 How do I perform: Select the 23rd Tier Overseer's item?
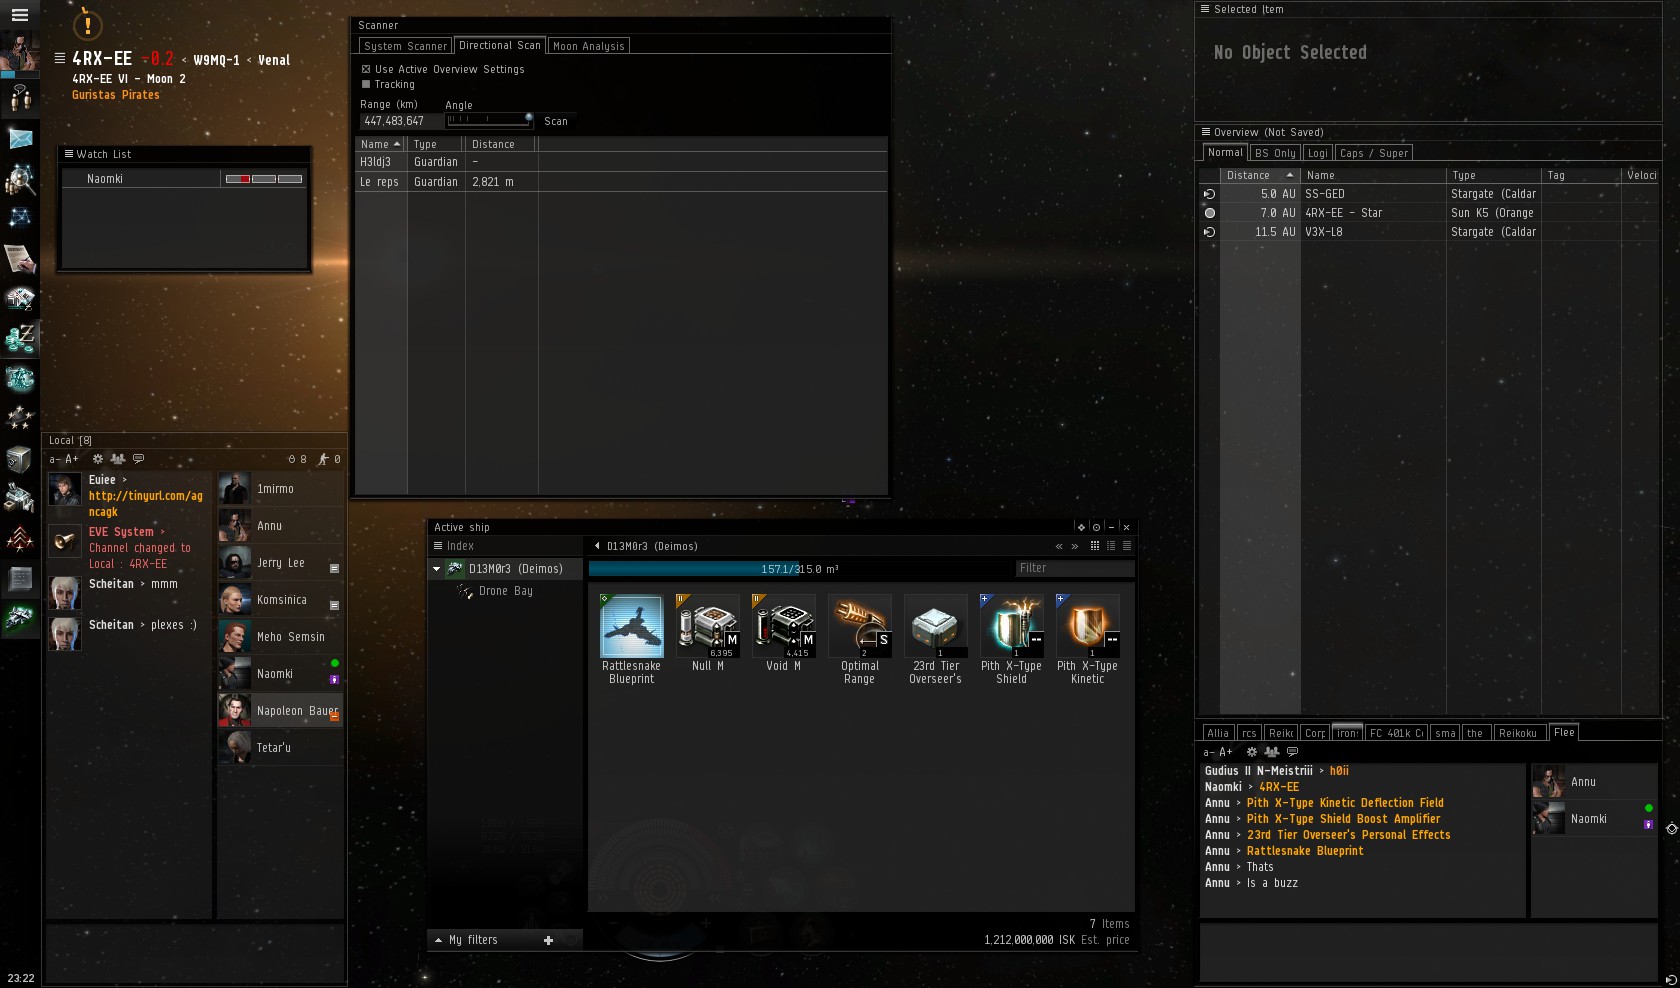935,639
